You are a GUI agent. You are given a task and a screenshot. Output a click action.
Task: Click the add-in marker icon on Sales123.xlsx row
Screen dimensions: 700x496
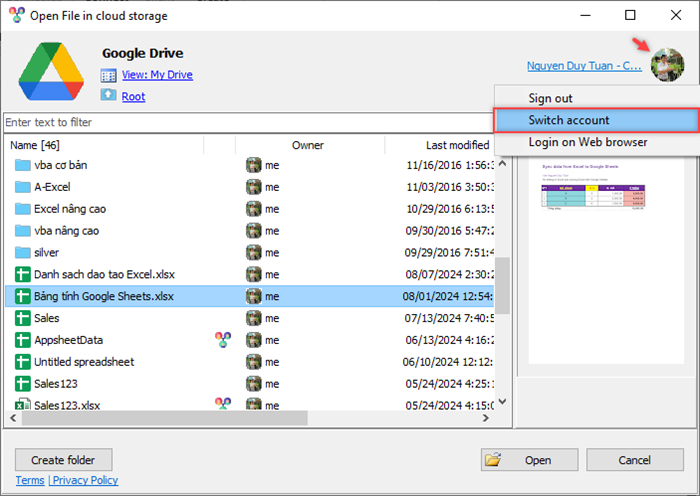coord(223,404)
